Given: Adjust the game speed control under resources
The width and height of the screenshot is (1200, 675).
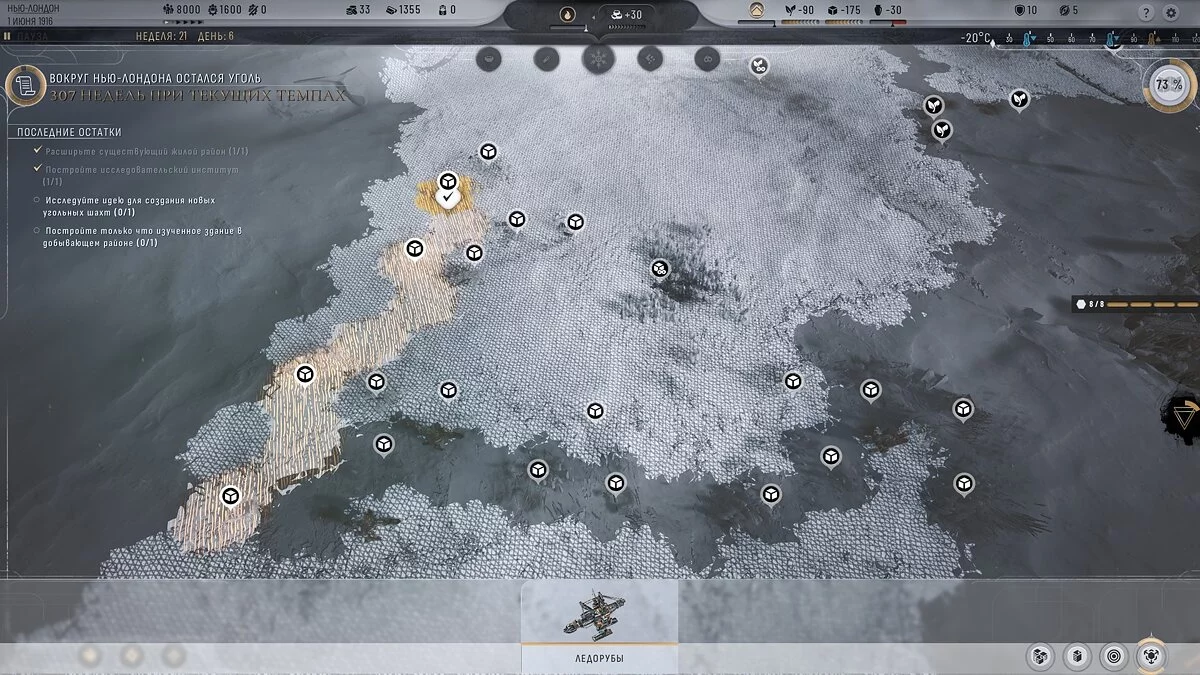Looking at the screenshot, I should pyautogui.click(x=183, y=21).
